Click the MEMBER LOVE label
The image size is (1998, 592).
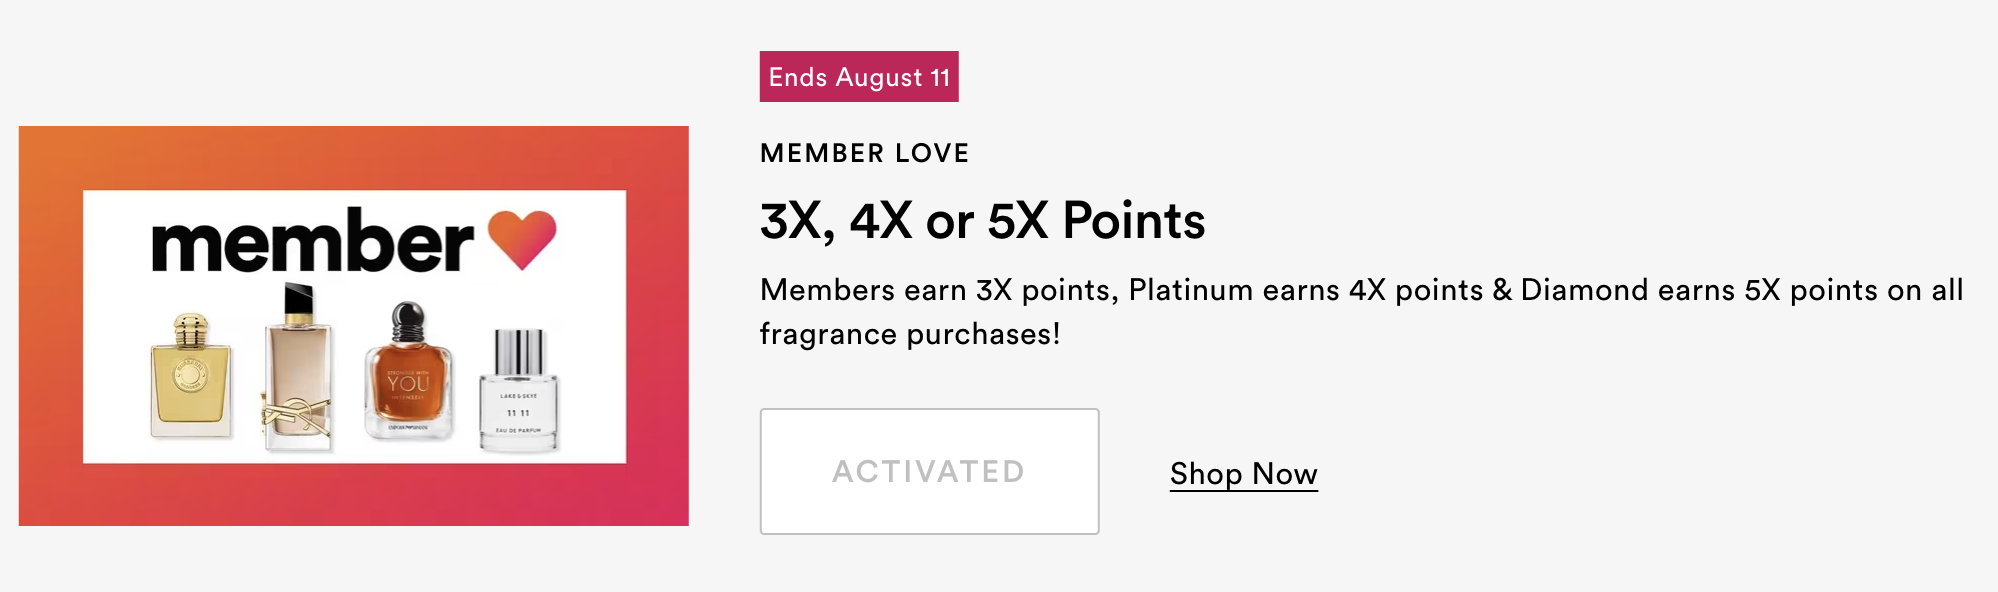864,153
